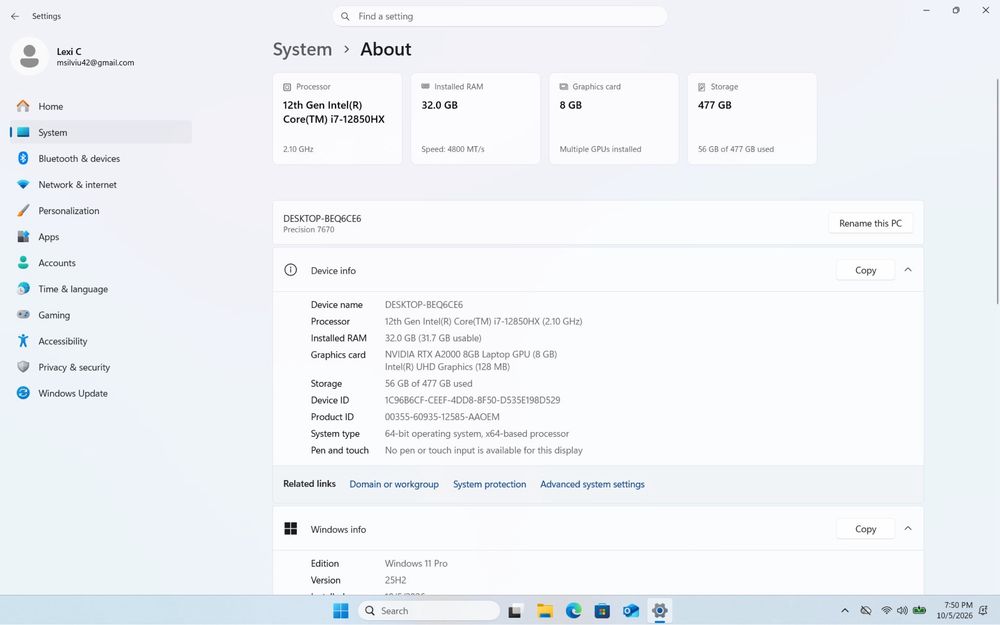Click the crossed-out cloud tray icon
1000x625 pixels.
tap(865, 610)
